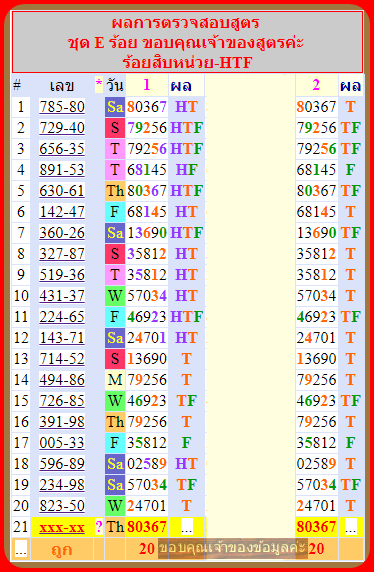Select column header 2 in pink

[316, 85]
